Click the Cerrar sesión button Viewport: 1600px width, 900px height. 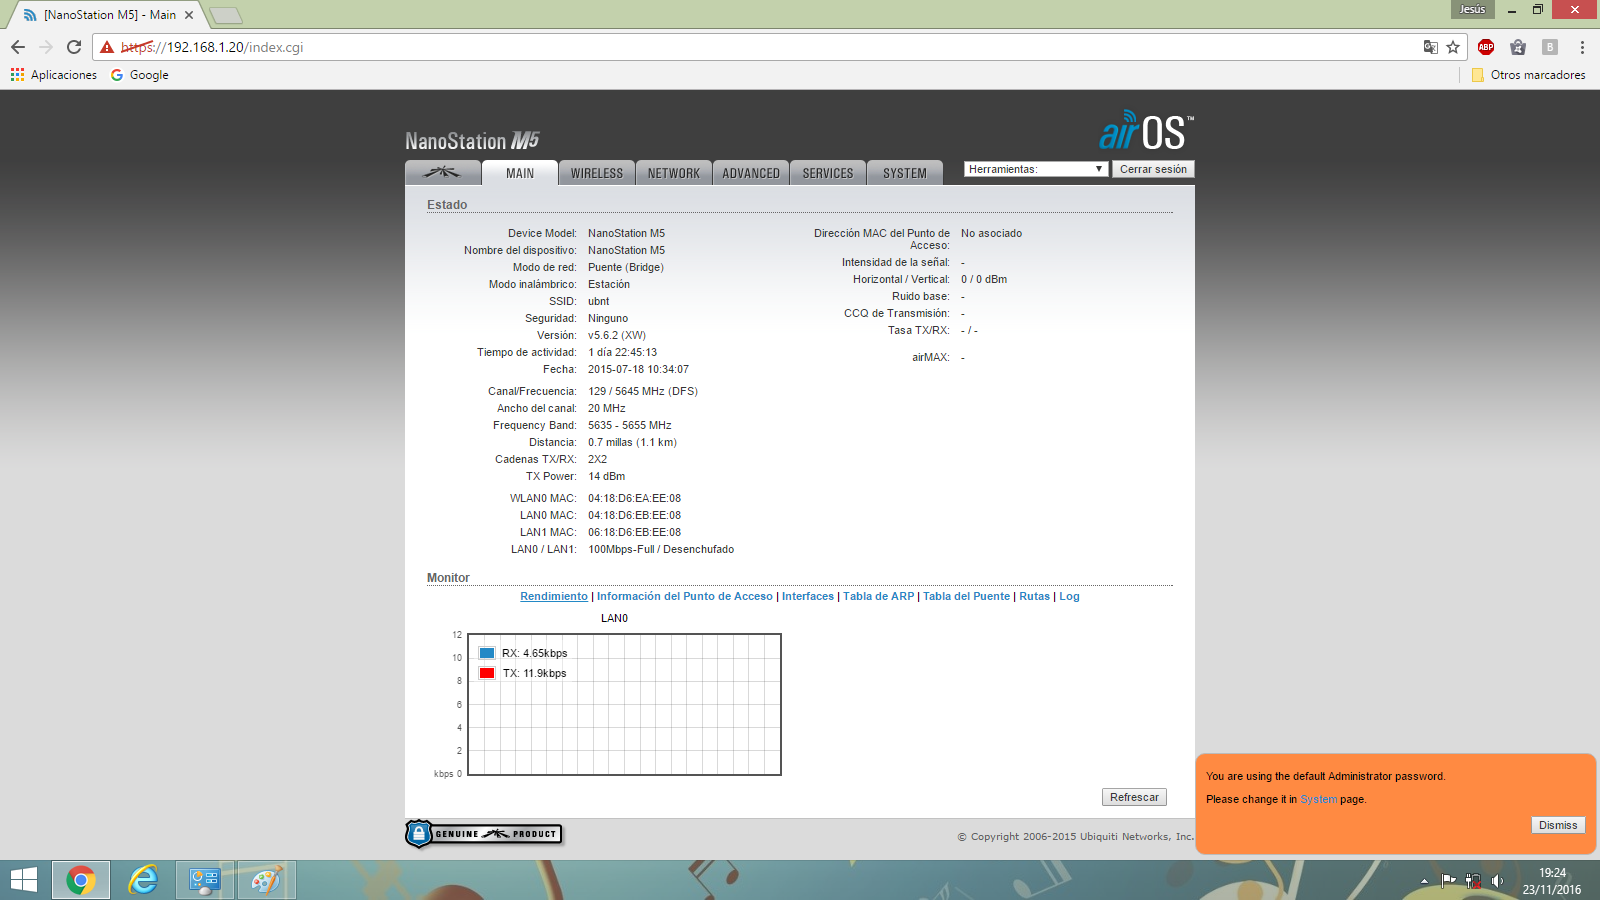click(1153, 169)
